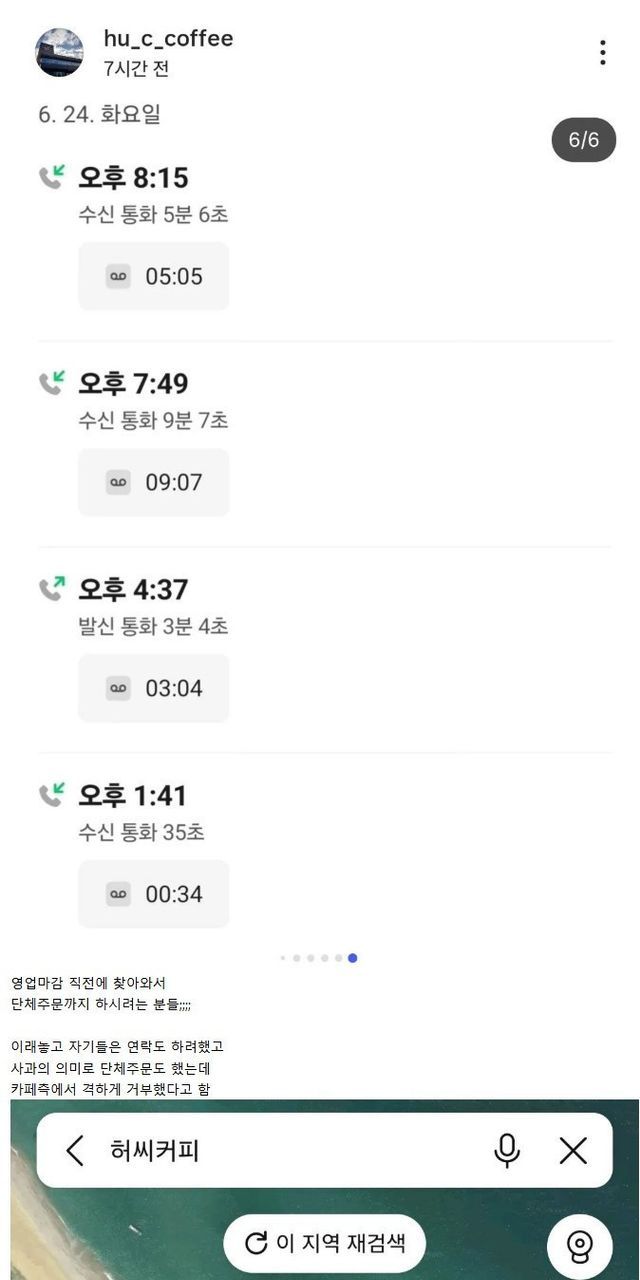The image size is (640, 1280).
Task: Click the 허씨커피 search input field
Action: tap(290, 1151)
